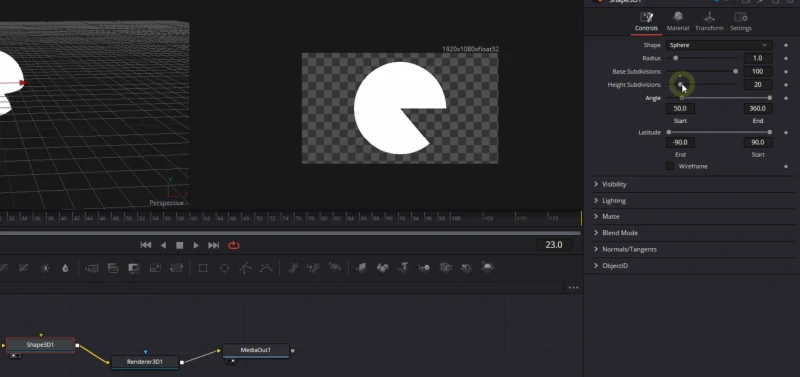Add a Brightness Contrast node from toolbar
The width and height of the screenshot is (800, 377).
[45, 268]
